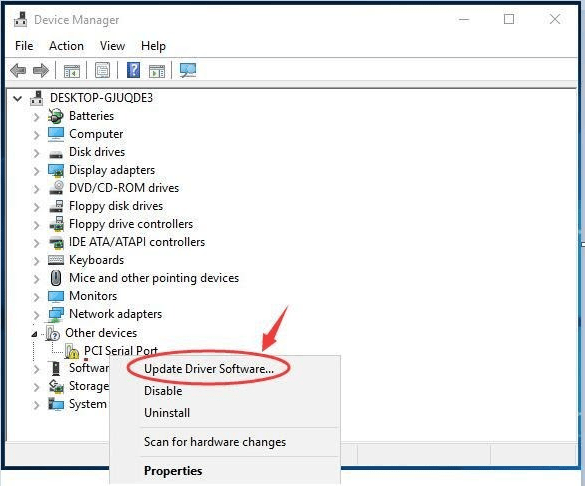Screen dimensions: 585x488
Task: Click the blue Help question-mark toolbar icon
Action: coord(133,70)
